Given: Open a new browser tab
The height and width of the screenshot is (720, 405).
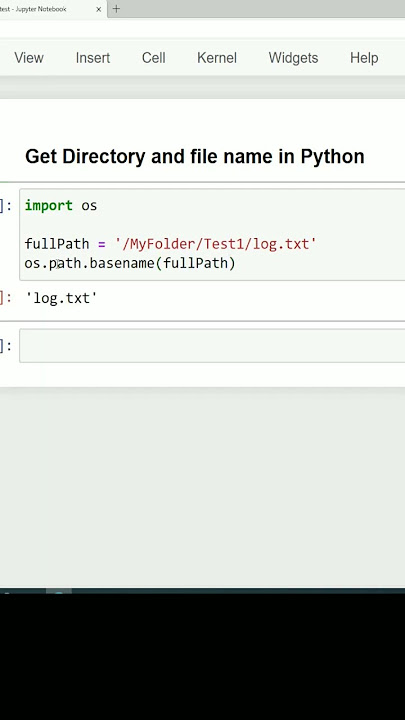Looking at the screenshot, I should tap(116, 9).
